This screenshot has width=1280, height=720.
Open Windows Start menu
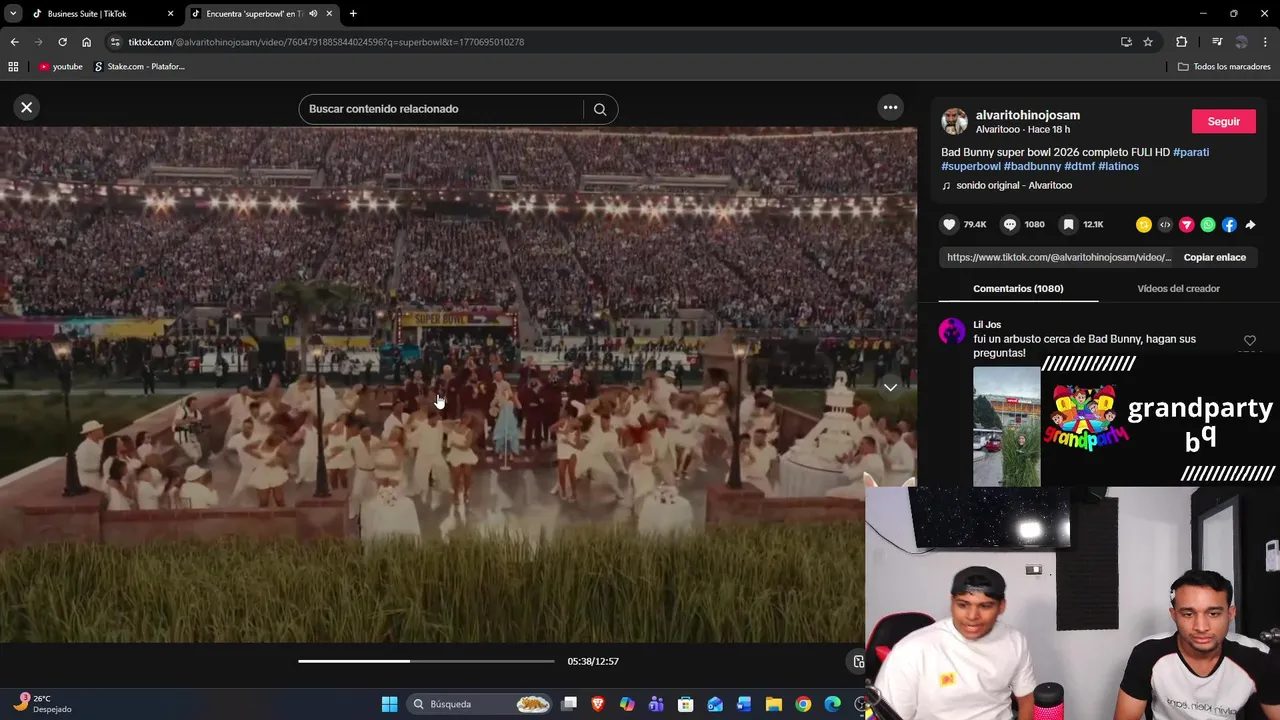point(389,704)
